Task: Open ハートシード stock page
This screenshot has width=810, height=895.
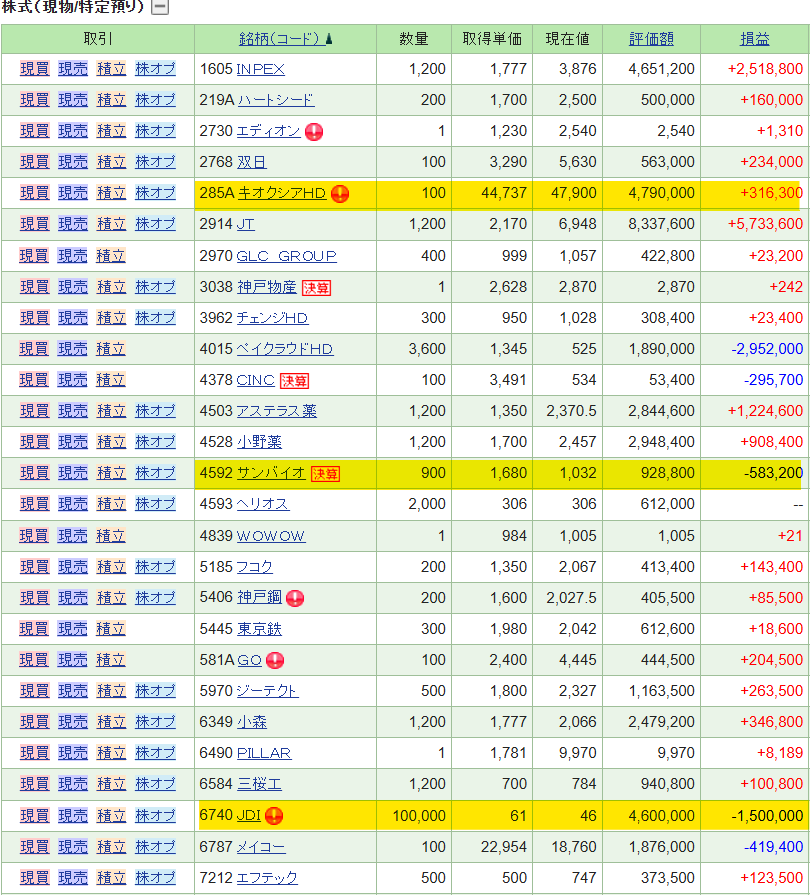Action: pos(276,100)
